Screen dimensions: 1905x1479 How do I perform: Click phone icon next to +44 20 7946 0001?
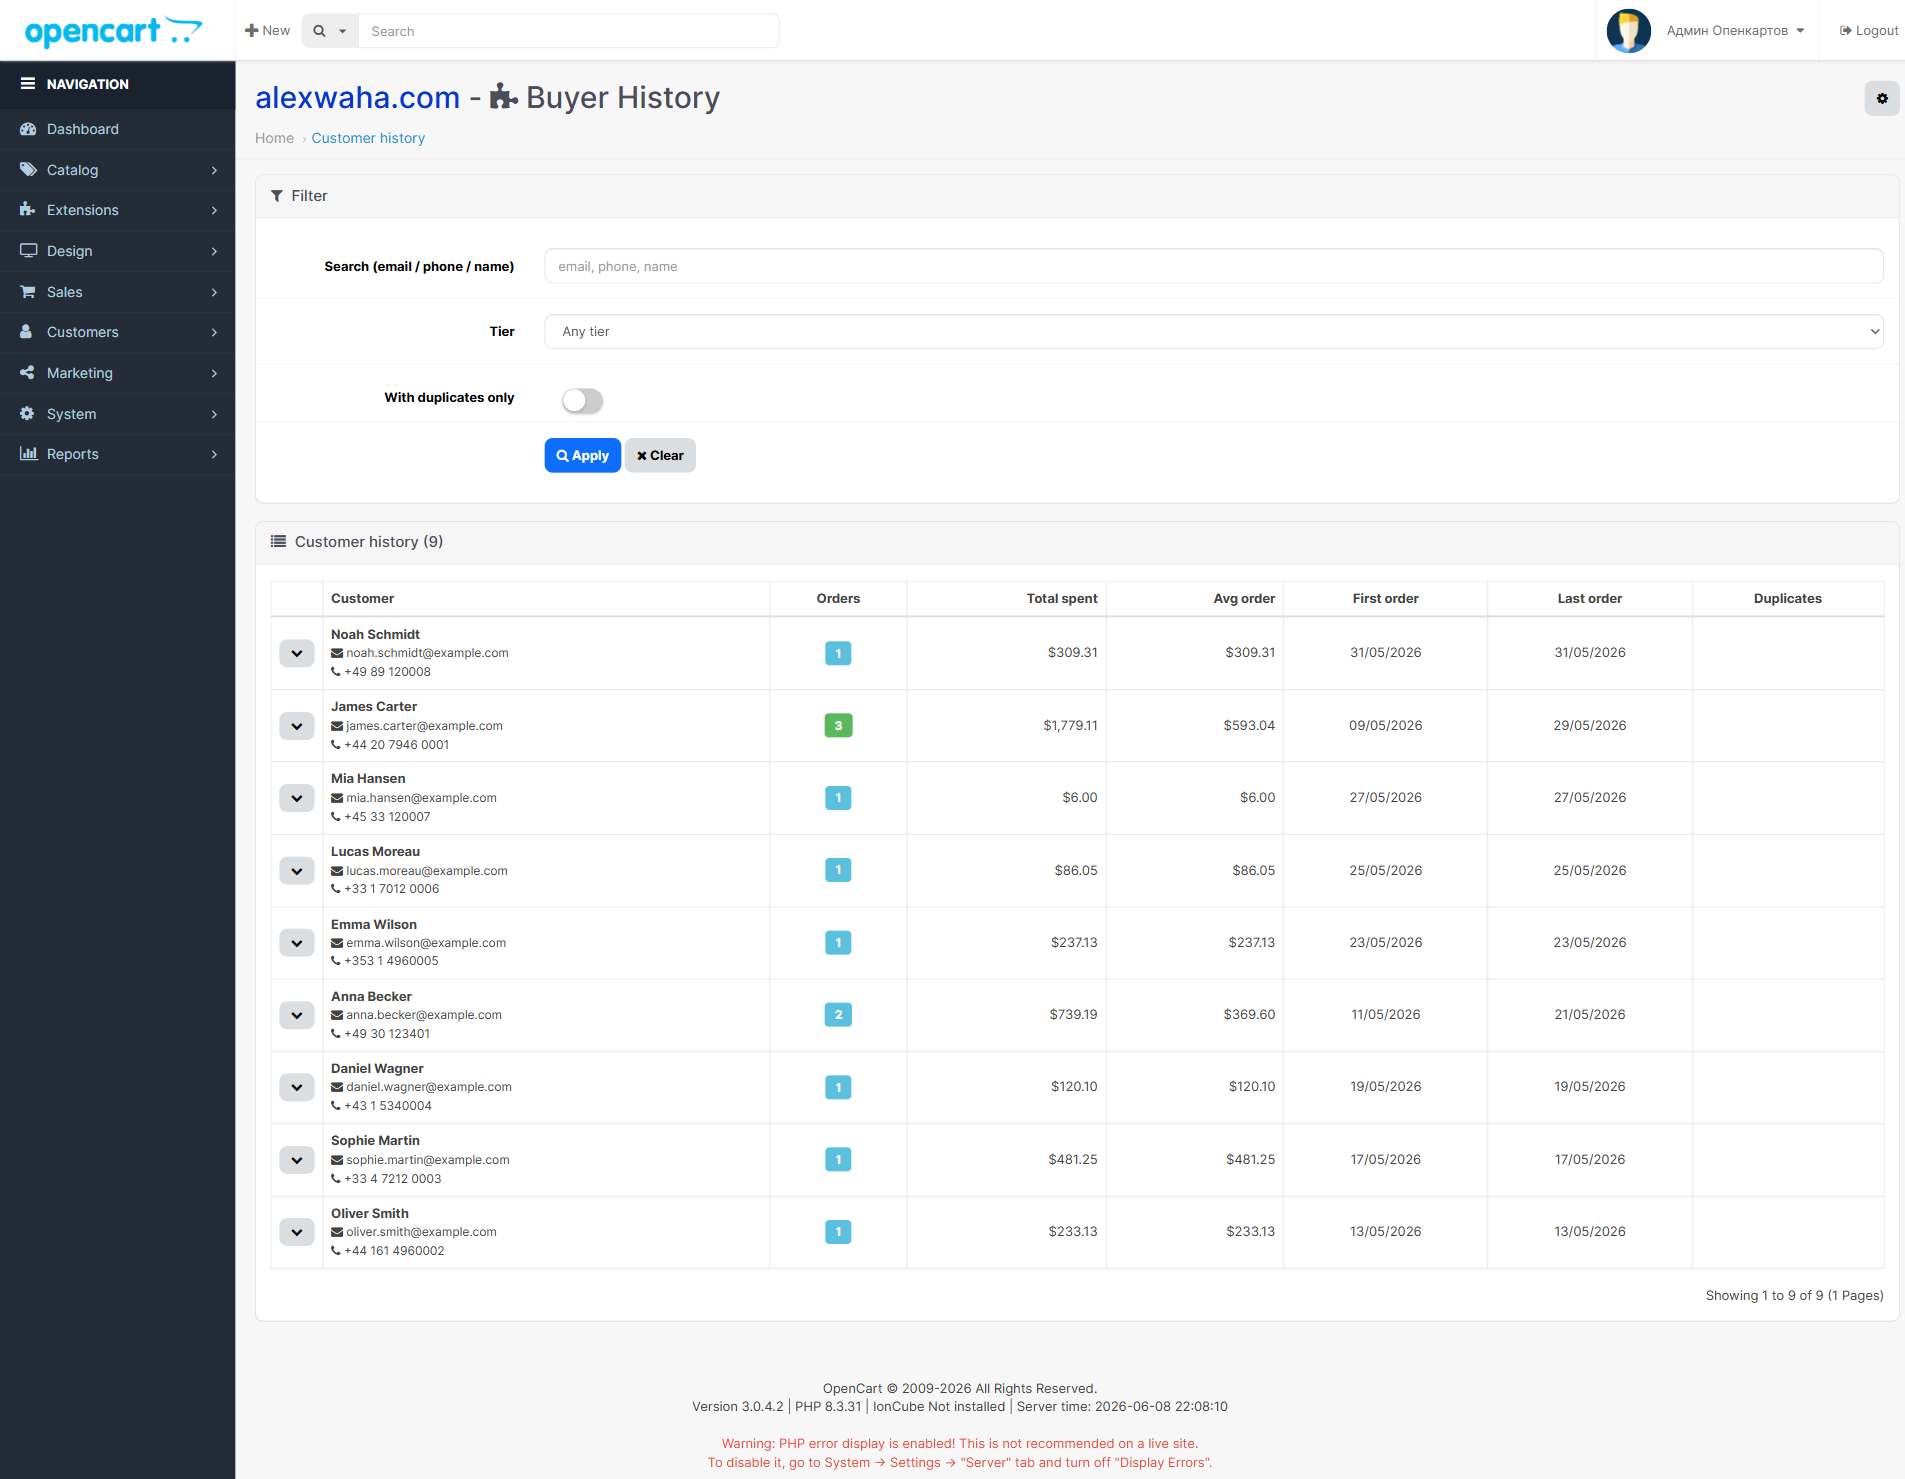pos(336,745)
